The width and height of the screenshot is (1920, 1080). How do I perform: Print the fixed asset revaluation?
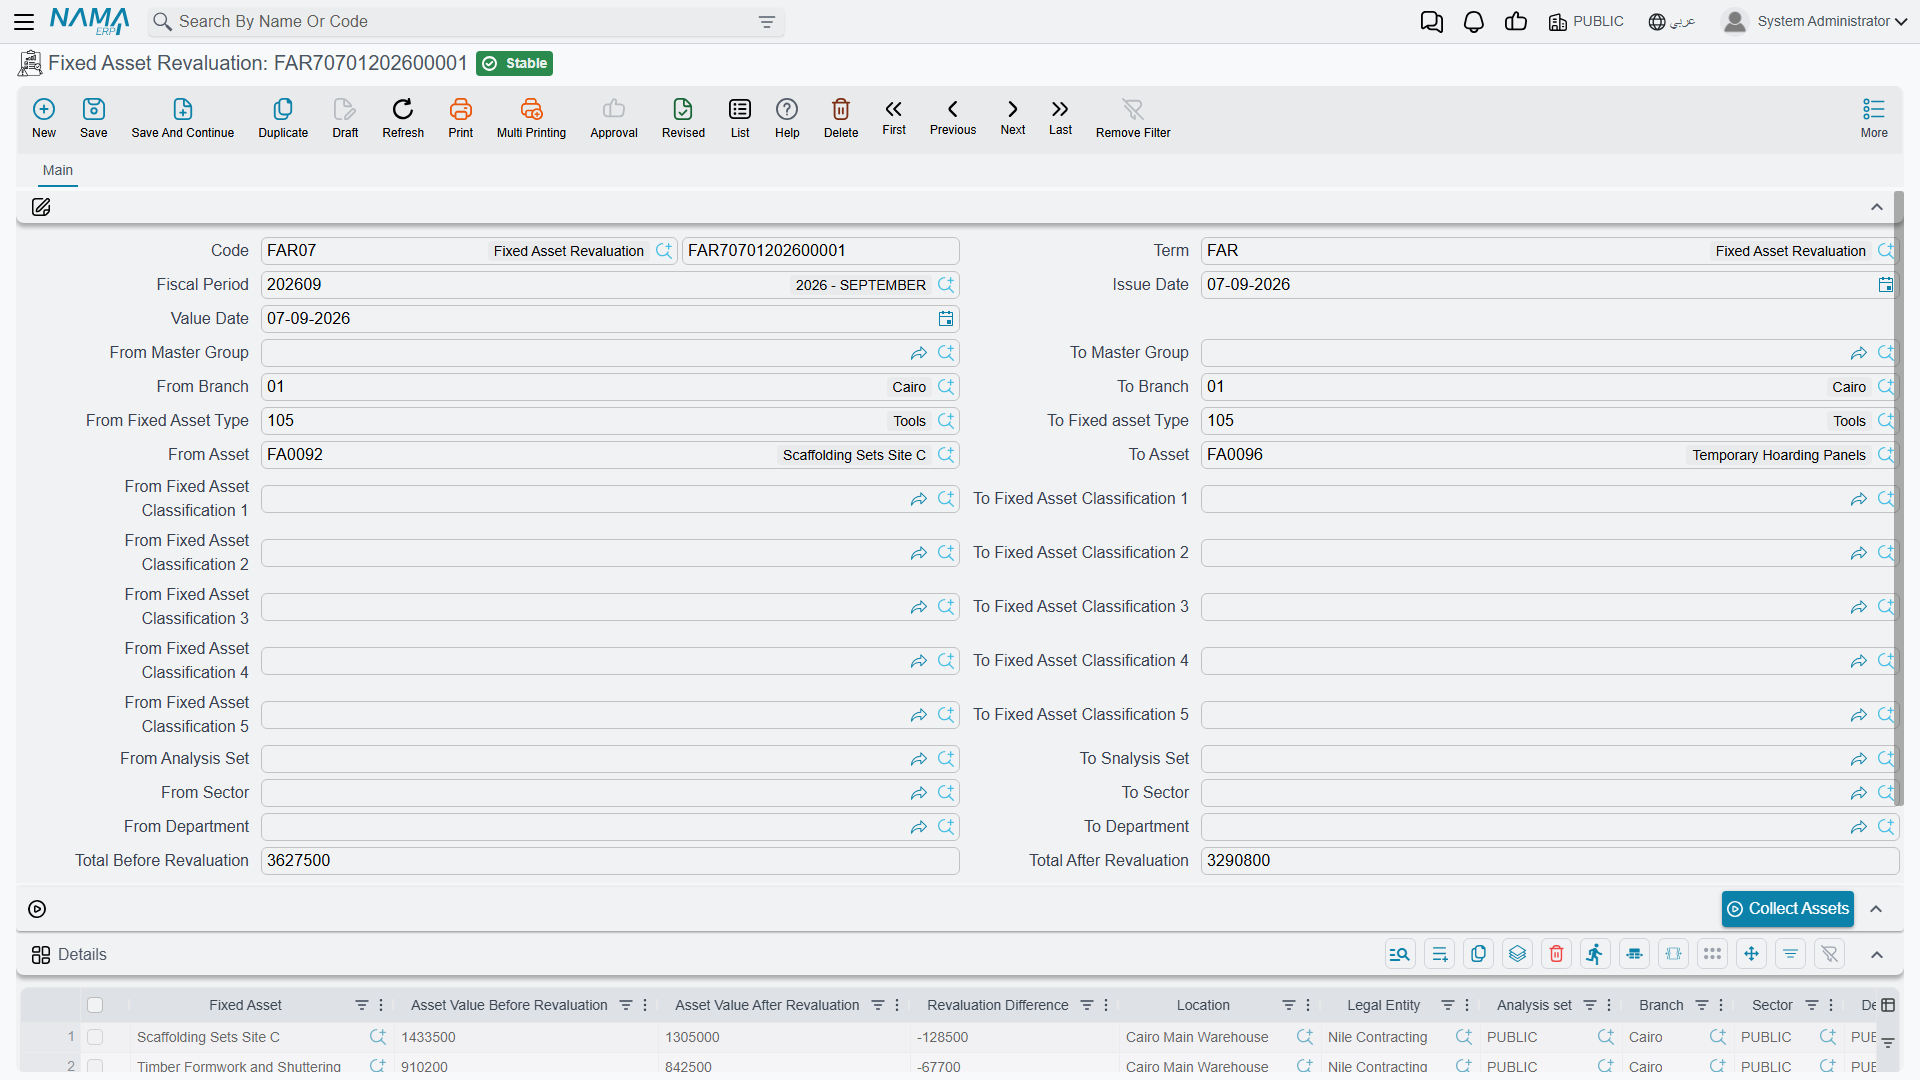point(461,118)
